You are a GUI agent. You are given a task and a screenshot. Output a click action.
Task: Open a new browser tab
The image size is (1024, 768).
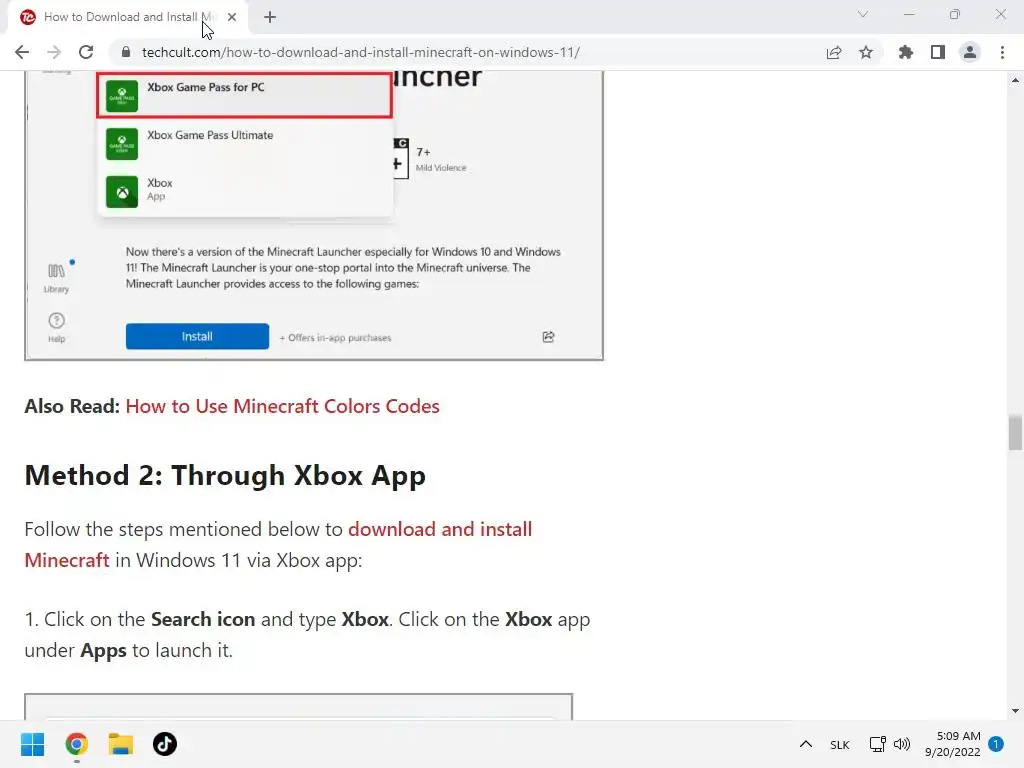(270, 17)
